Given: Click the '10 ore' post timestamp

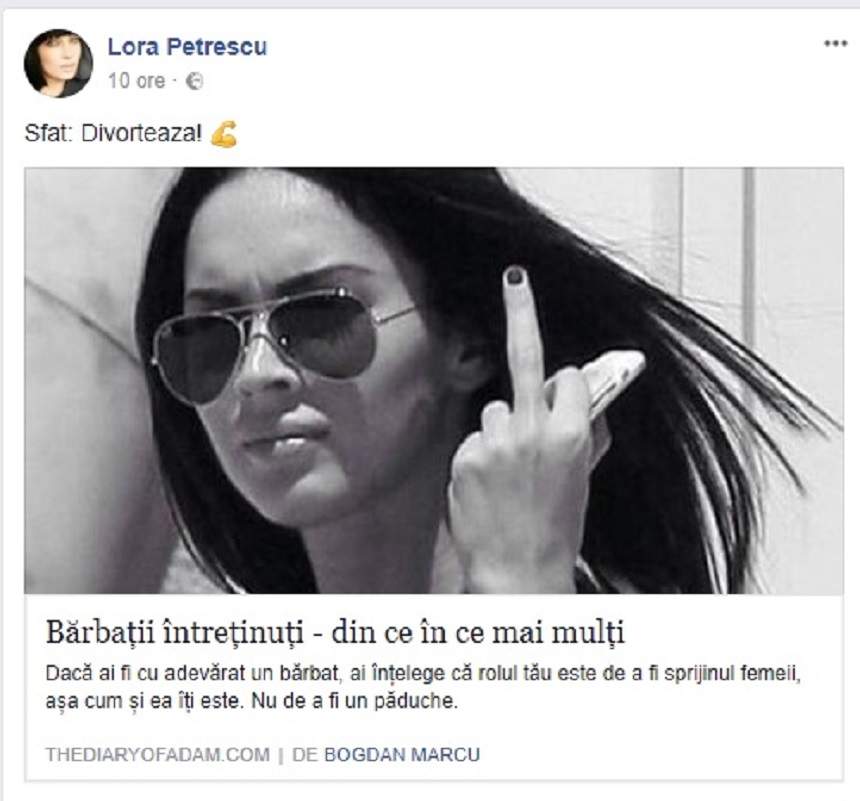Looking at the screenshot, I should coord(136,81).
